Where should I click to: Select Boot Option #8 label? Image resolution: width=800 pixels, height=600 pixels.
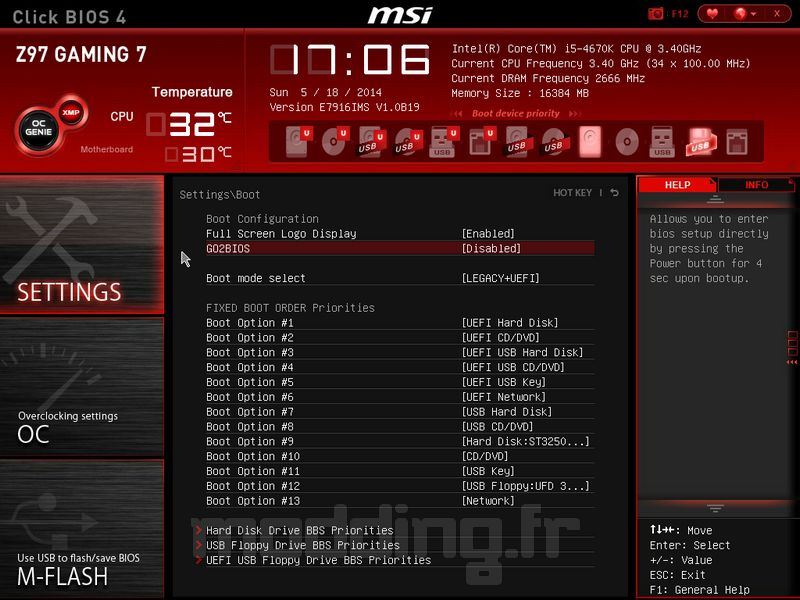pos(249,427)
